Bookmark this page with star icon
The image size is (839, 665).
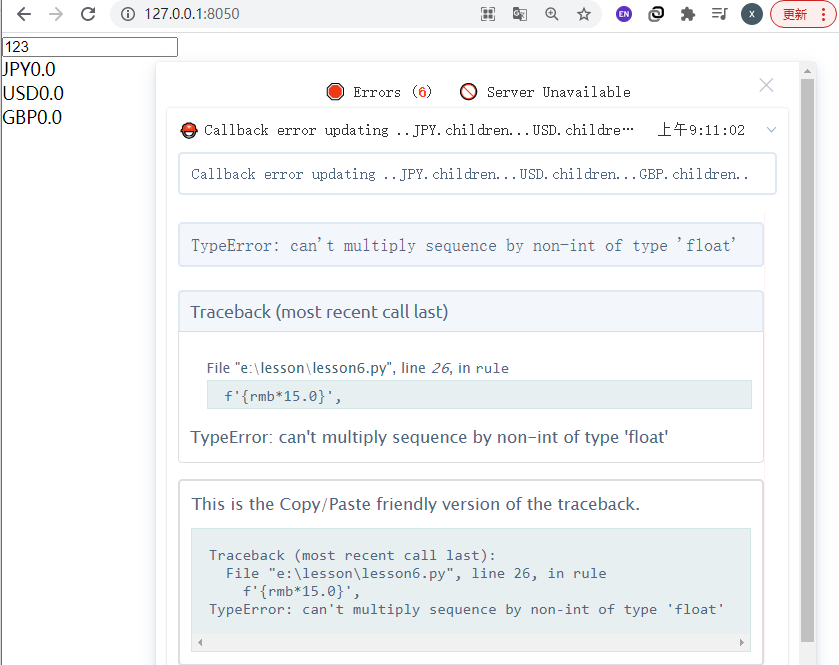(584, 14)
